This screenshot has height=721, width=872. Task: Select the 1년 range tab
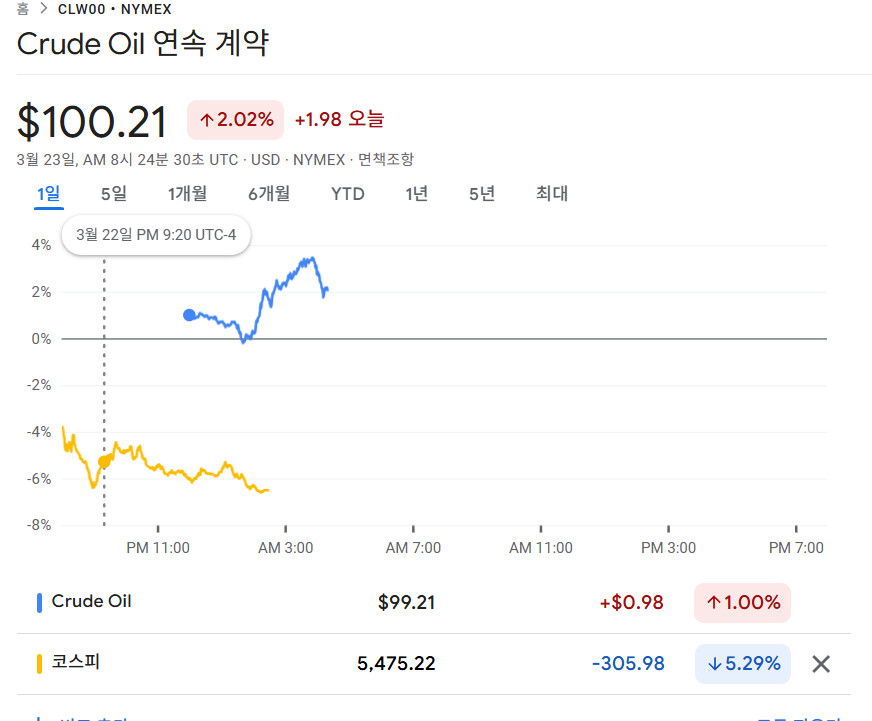point(416,194)
